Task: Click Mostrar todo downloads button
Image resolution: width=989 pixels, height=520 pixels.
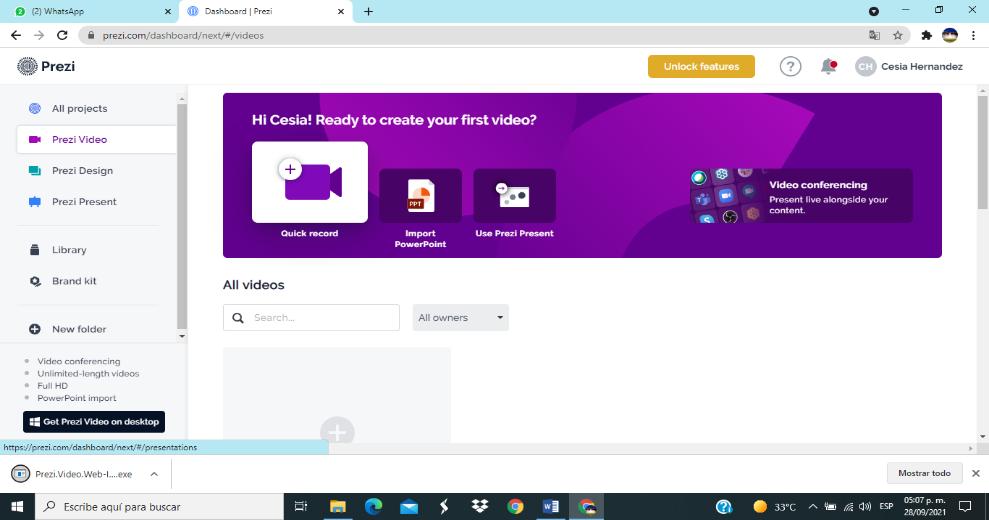Action: [924, 473]
